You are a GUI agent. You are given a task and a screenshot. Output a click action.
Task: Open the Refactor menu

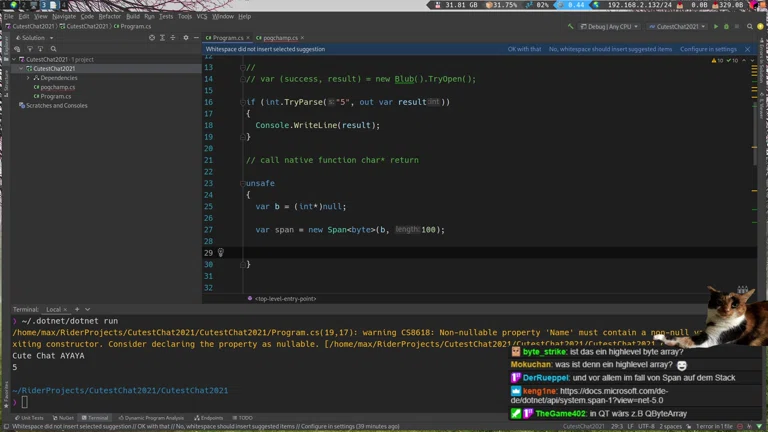coord(109,16)
